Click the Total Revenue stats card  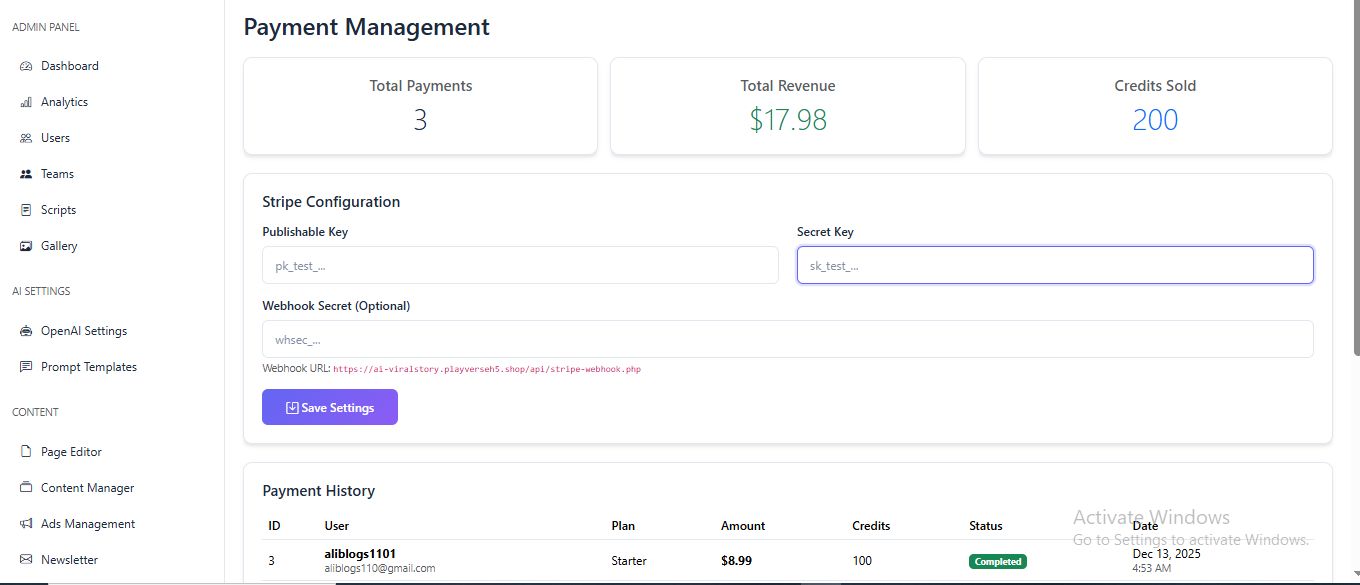tap(787, 106)
